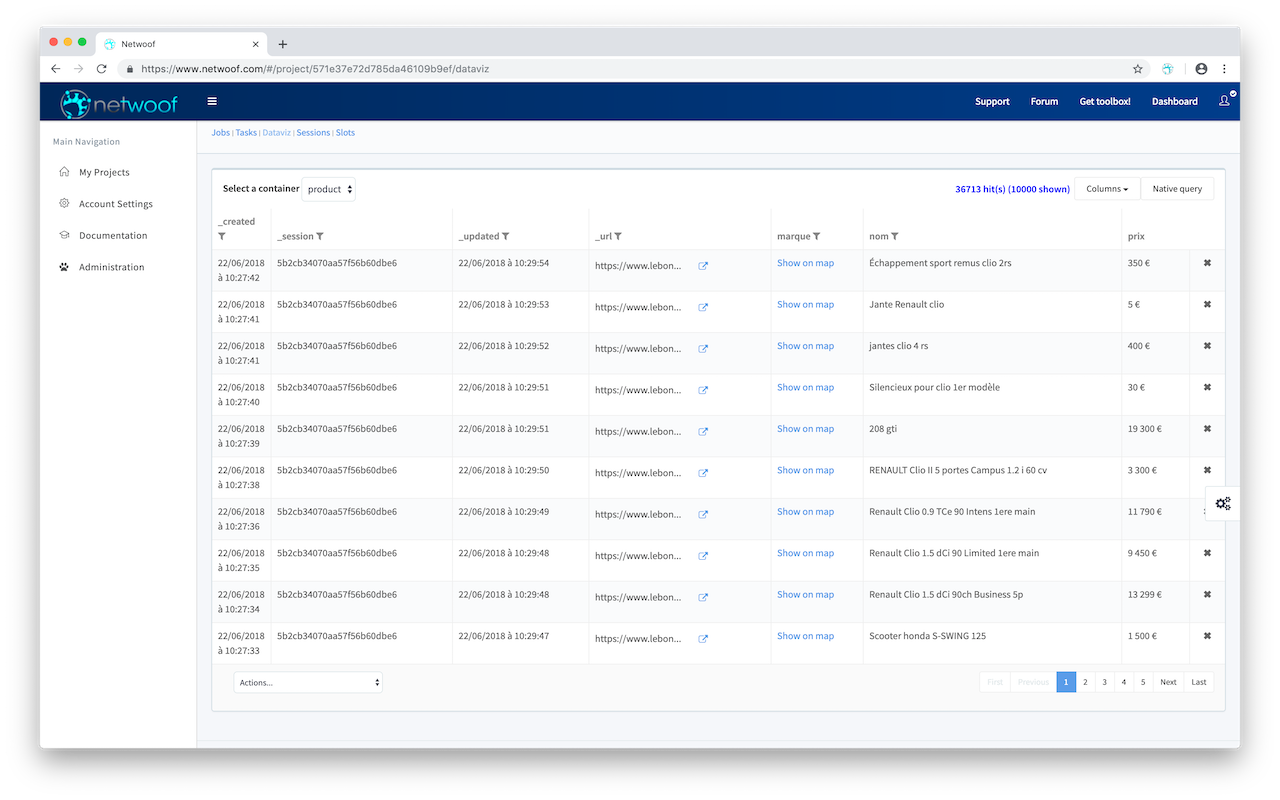Show on map for Jante Renault clio

[x=805, y=304]
